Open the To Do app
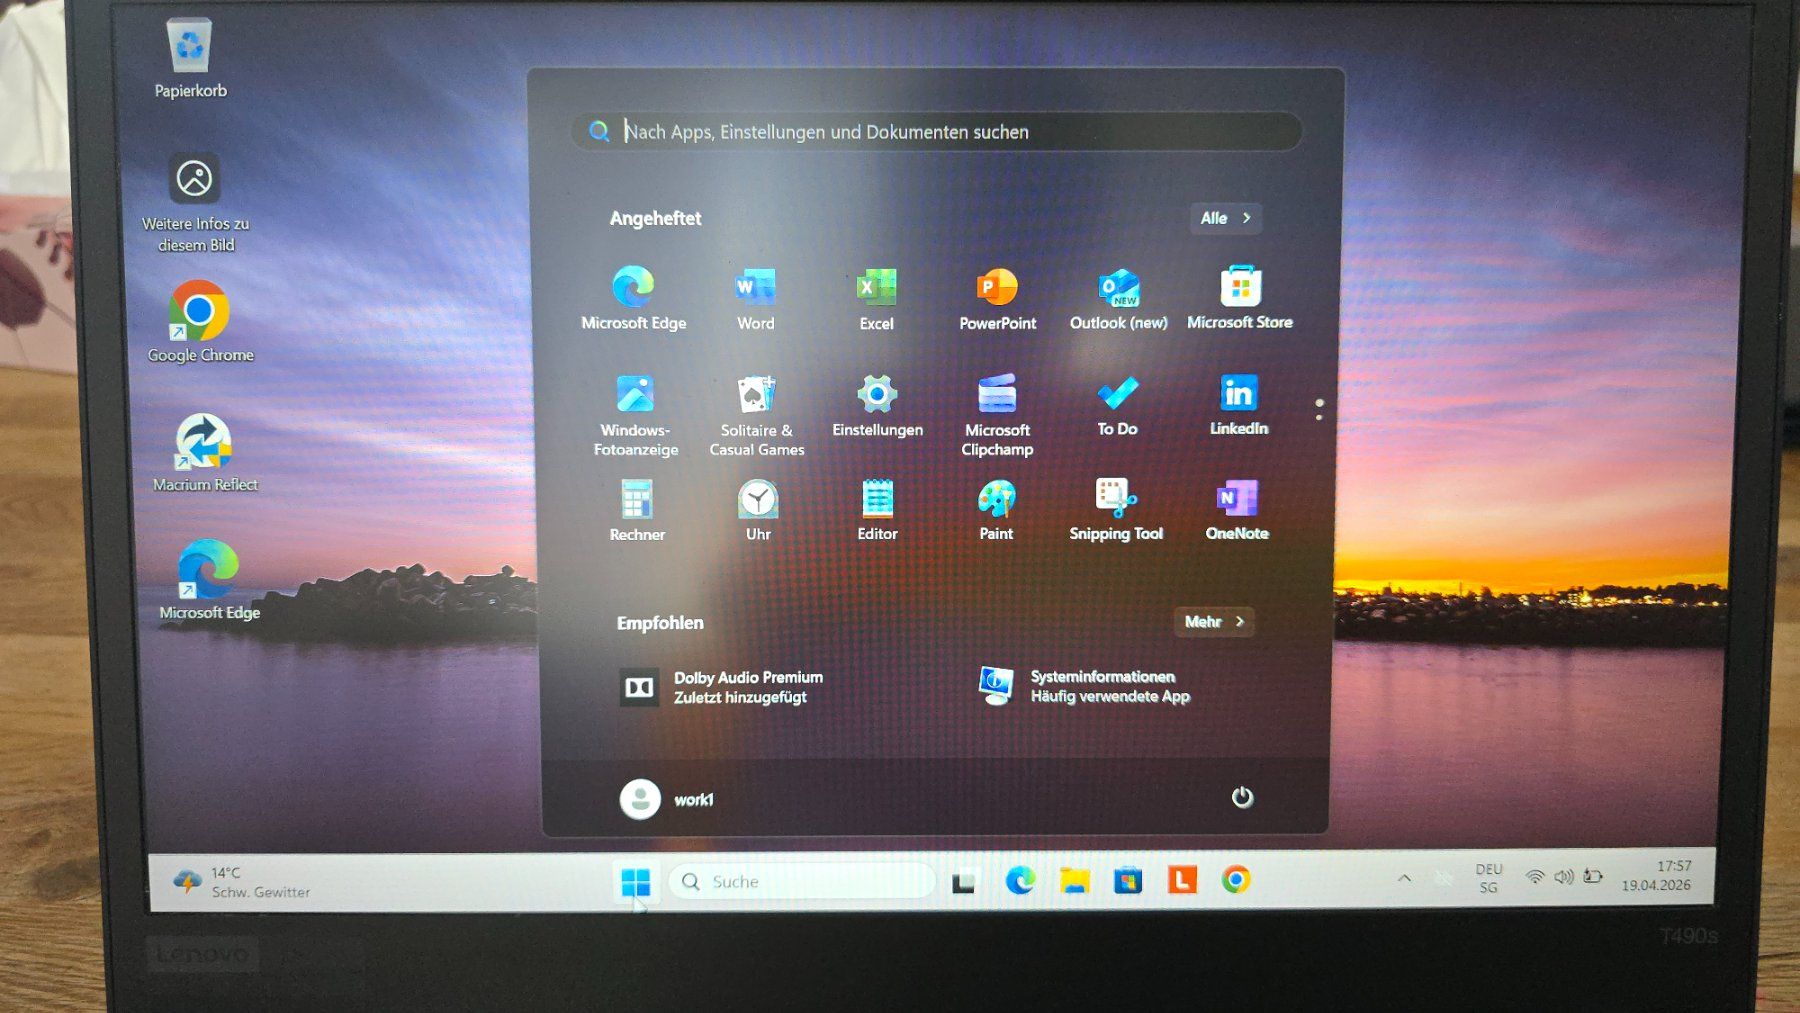The width and height of the screenshot is (1800, 1013). [x=1117, y=406]
